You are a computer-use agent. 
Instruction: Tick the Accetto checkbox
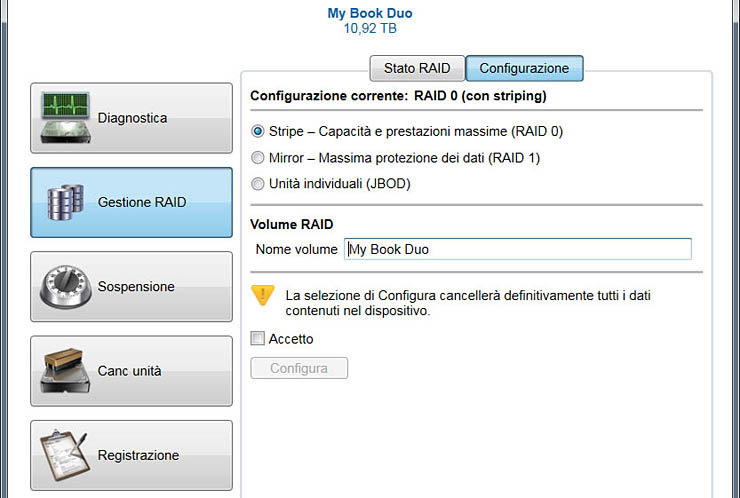click(x=258, y=339)
